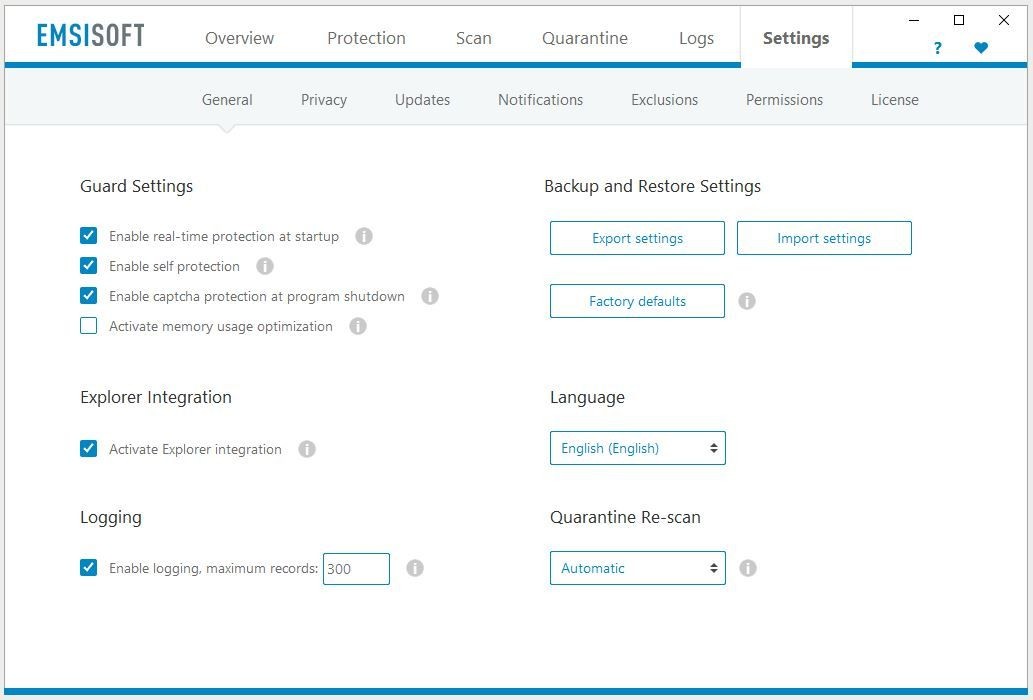This screenshot has width=1033, height=700.
Task: Switch to the Protection tab
Action: (366, 38)
